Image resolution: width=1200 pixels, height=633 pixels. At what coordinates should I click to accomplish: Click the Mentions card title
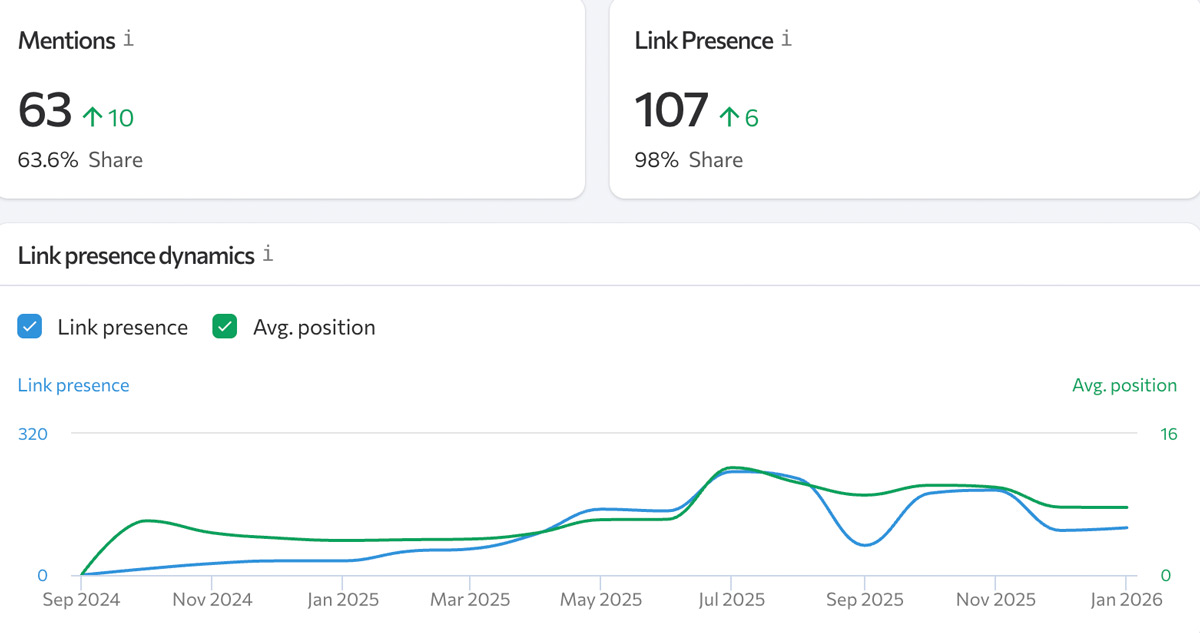click(x=67, y=41)
